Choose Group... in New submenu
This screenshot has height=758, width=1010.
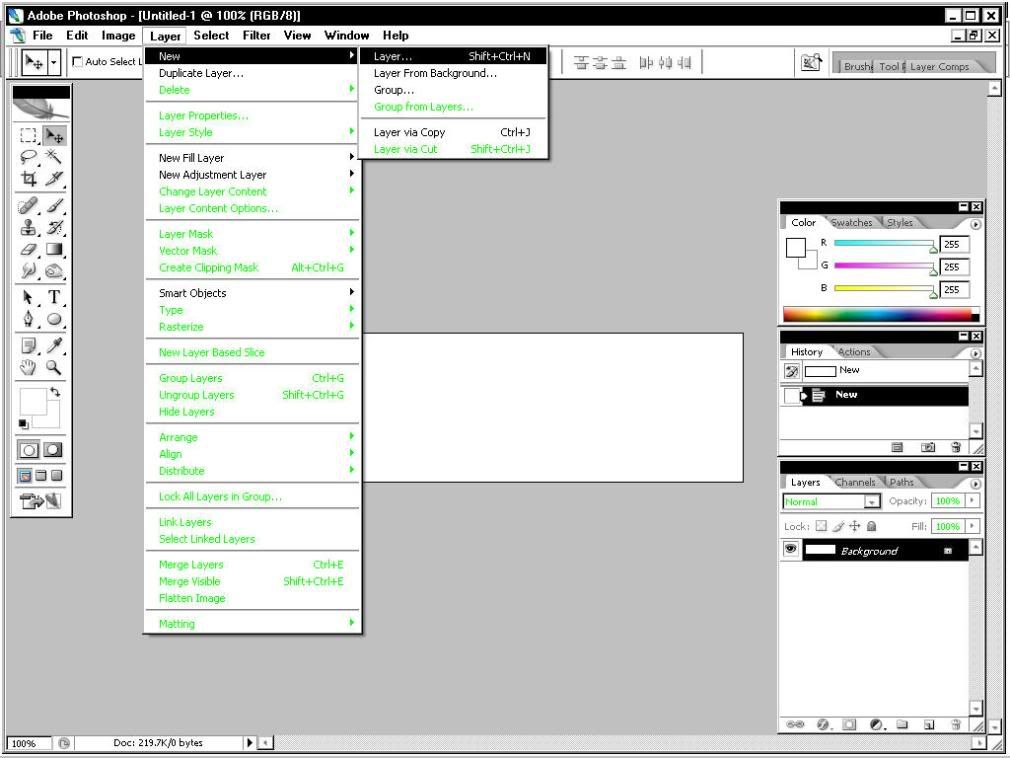click(452, 90)
